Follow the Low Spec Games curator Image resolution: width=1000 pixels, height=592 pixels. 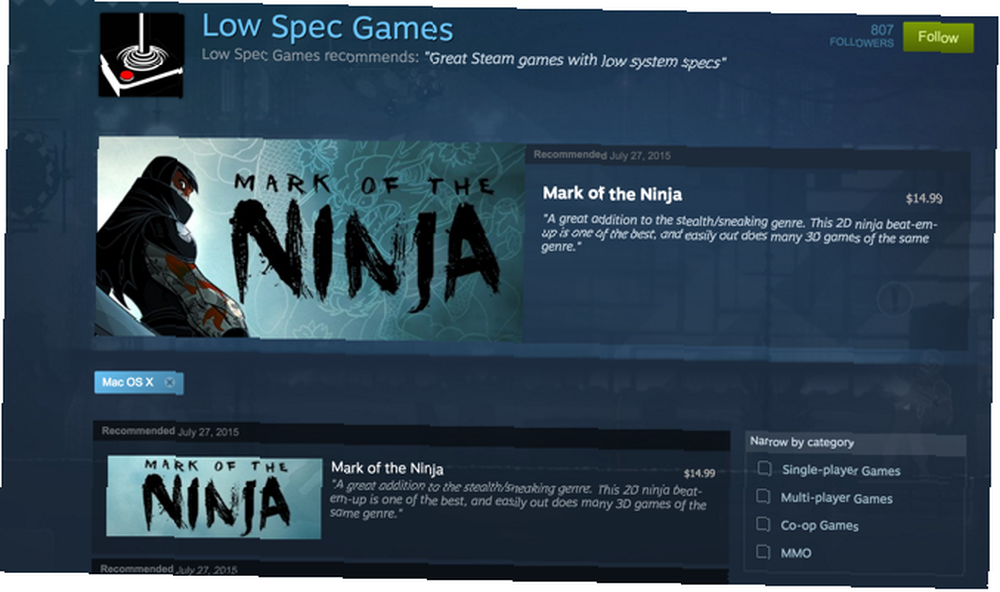pyautogui.click(x=938, y=37)
